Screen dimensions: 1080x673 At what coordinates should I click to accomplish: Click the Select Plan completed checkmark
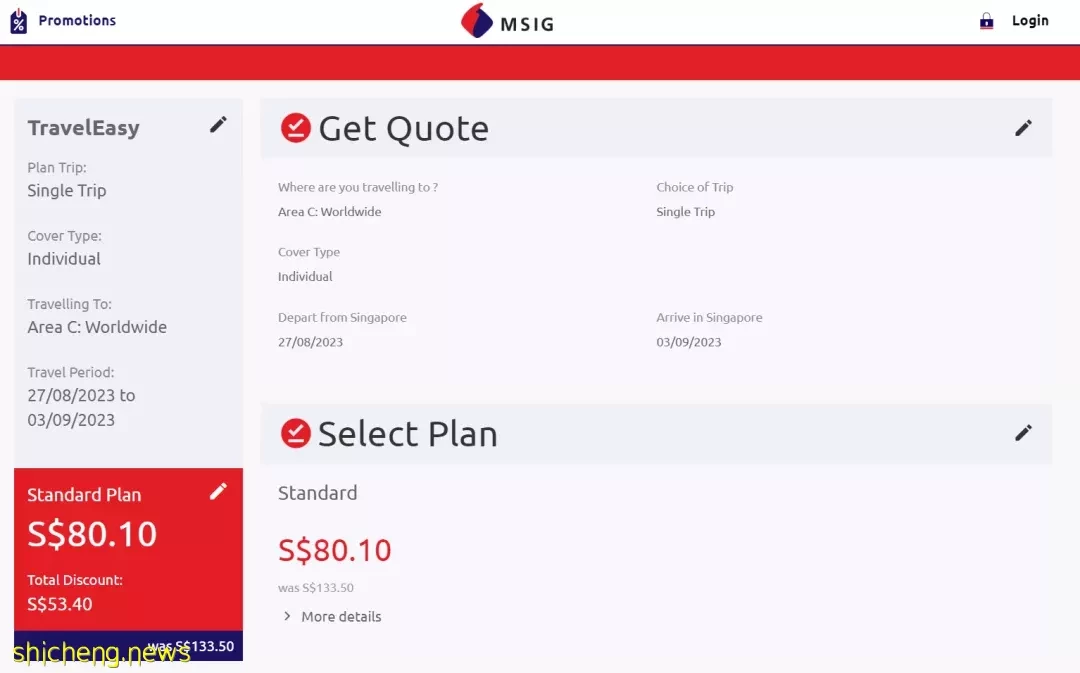coord(295,433)
